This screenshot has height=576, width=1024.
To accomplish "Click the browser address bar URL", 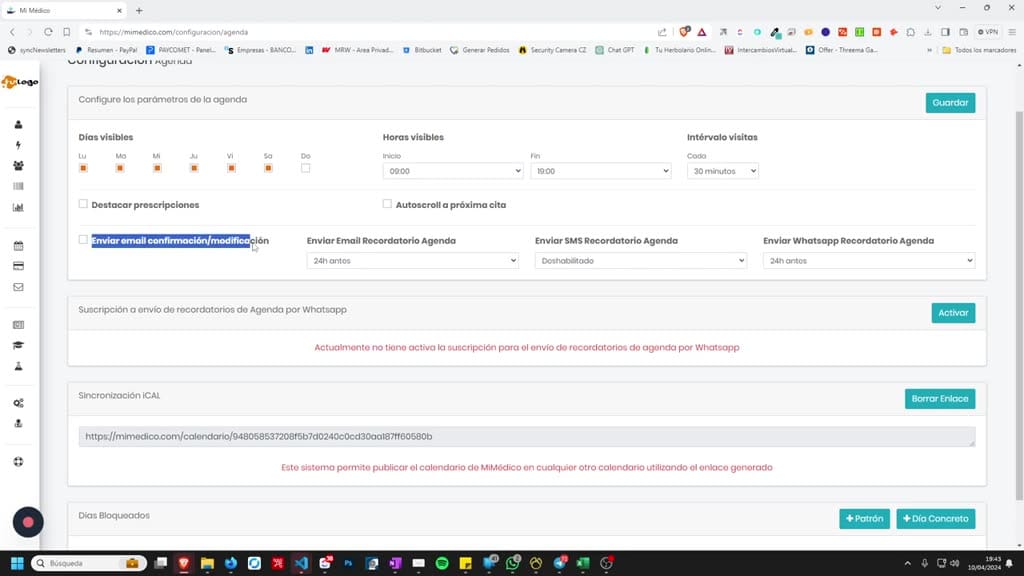I will click(174, 32).
